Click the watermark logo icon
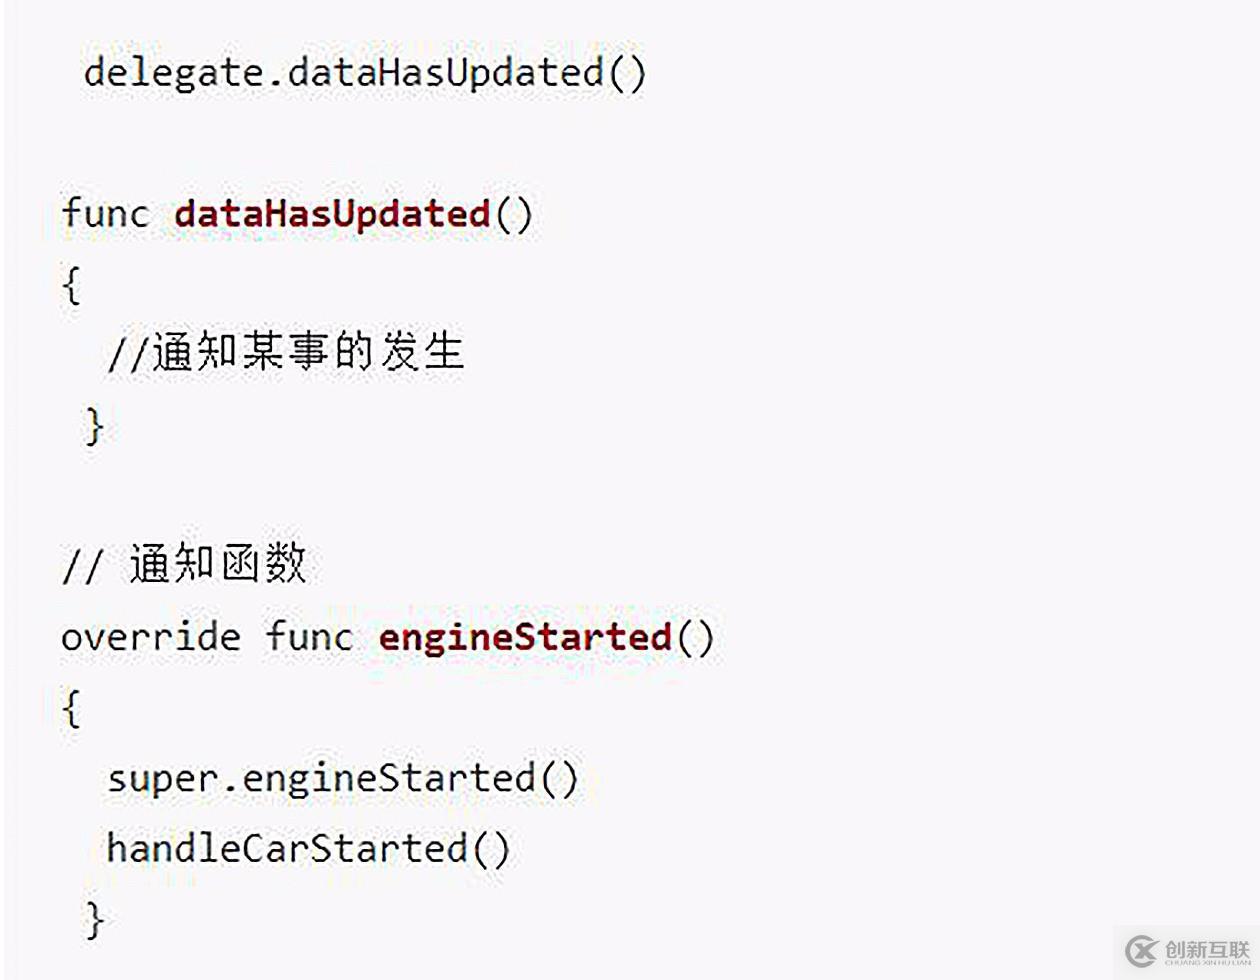 [x=1141, y=950]
